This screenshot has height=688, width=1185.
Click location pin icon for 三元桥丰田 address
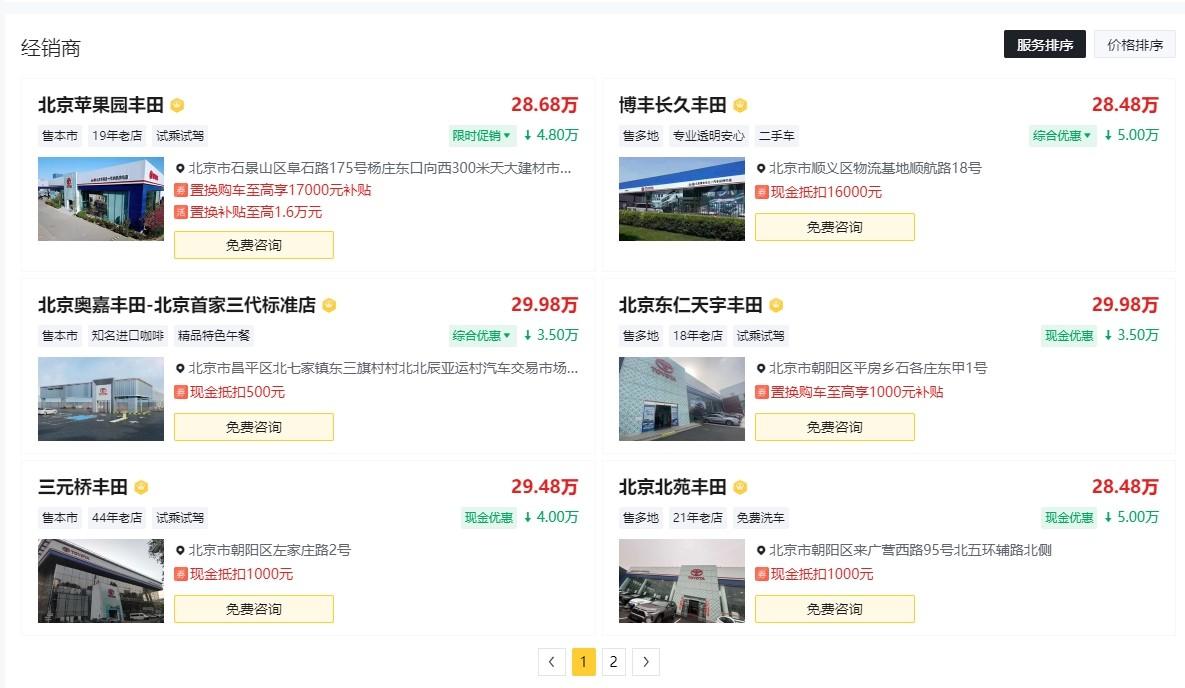pyautogui.click(x=180, y=551)
